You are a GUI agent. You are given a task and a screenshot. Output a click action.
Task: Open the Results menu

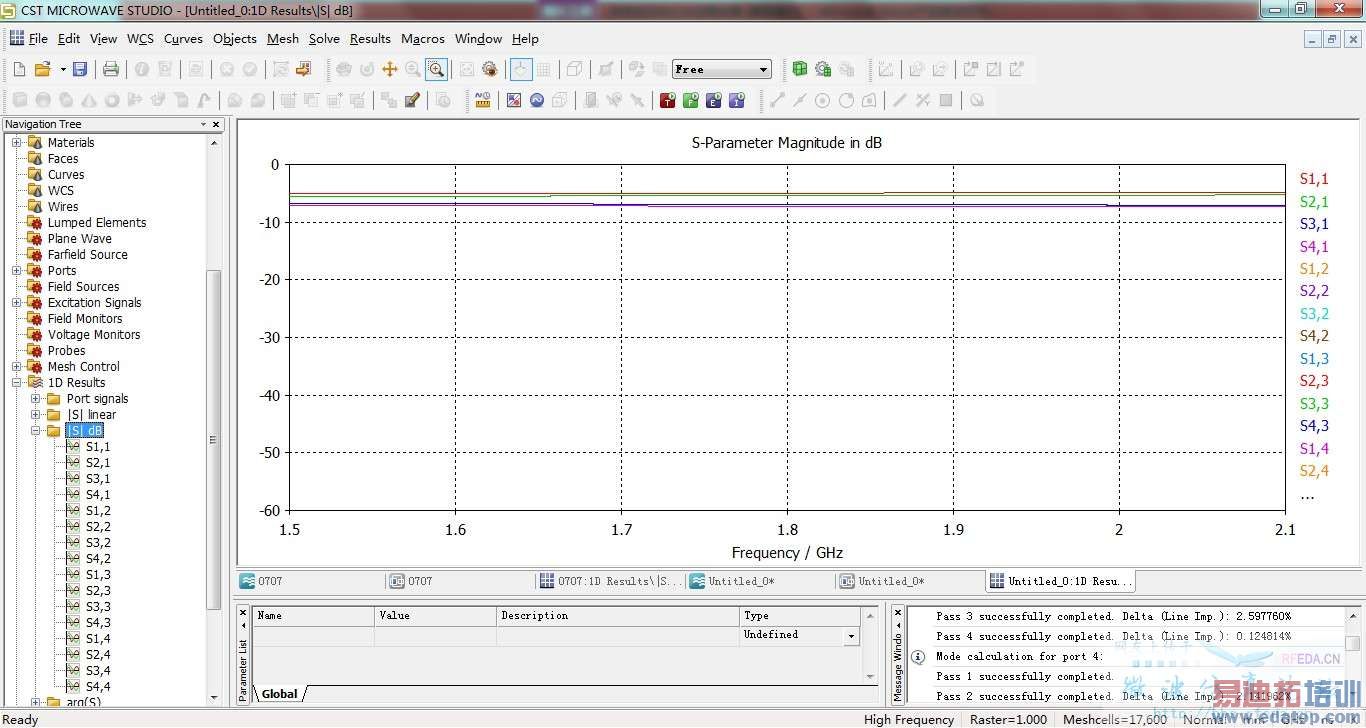[x=370, y=39]
